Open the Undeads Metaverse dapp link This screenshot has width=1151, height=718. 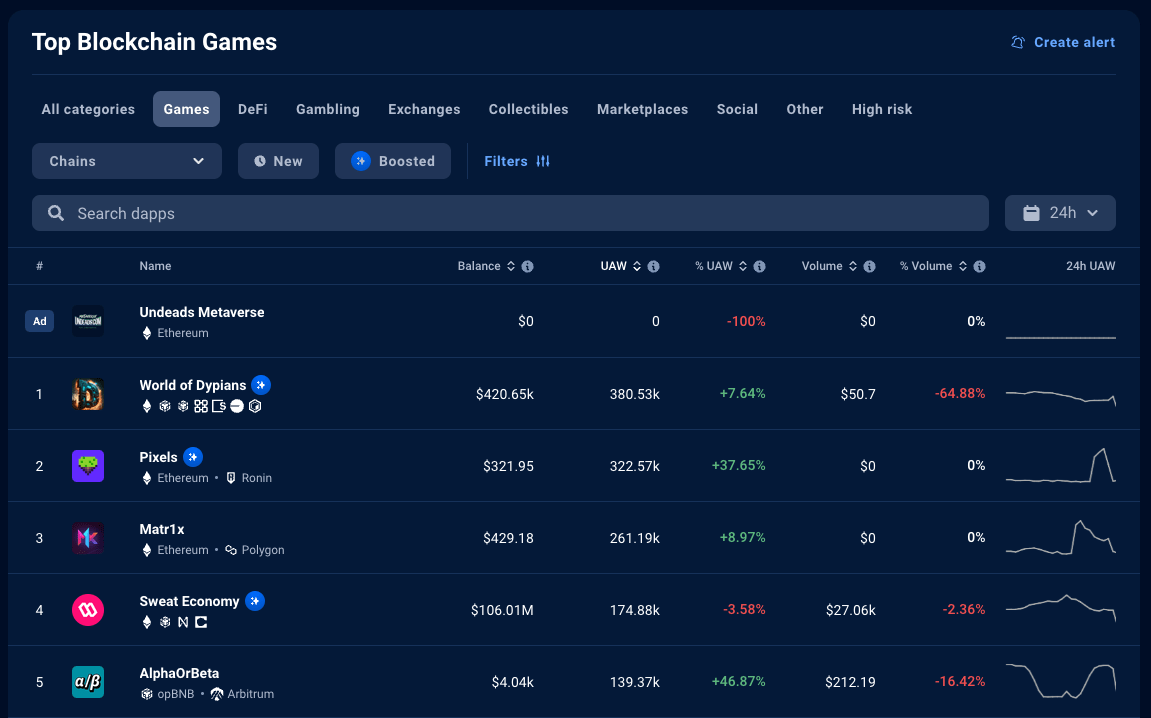(x=202, y=312)
